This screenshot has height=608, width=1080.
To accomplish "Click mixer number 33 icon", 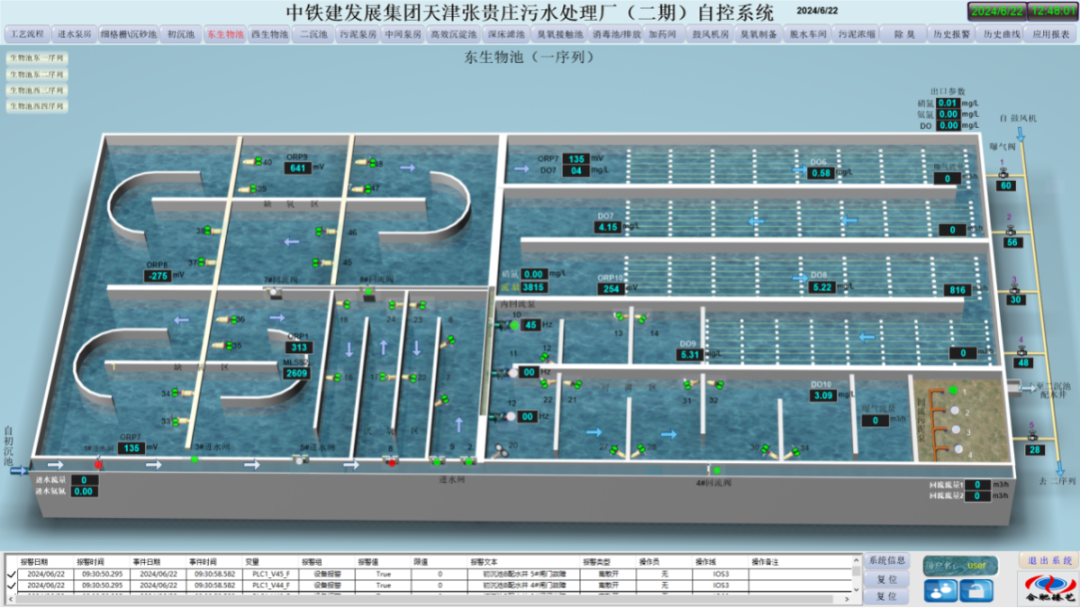I will pyautogui.click(x=182, y=421).
